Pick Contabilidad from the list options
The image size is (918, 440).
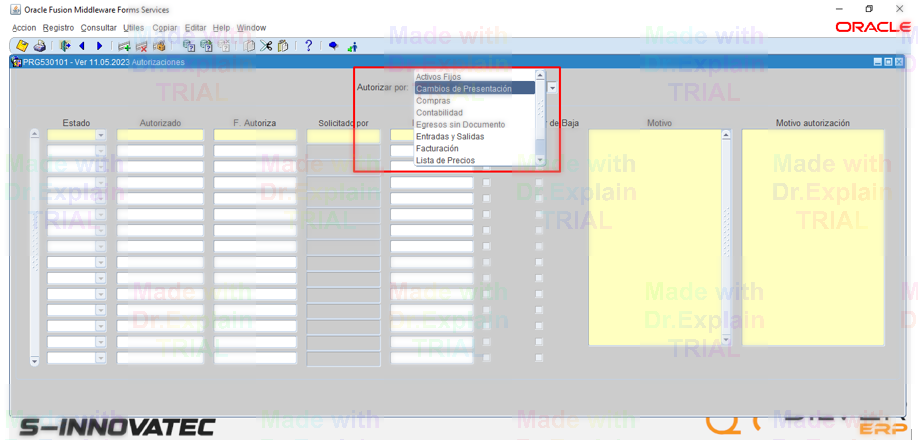click(x=439, y=113)
